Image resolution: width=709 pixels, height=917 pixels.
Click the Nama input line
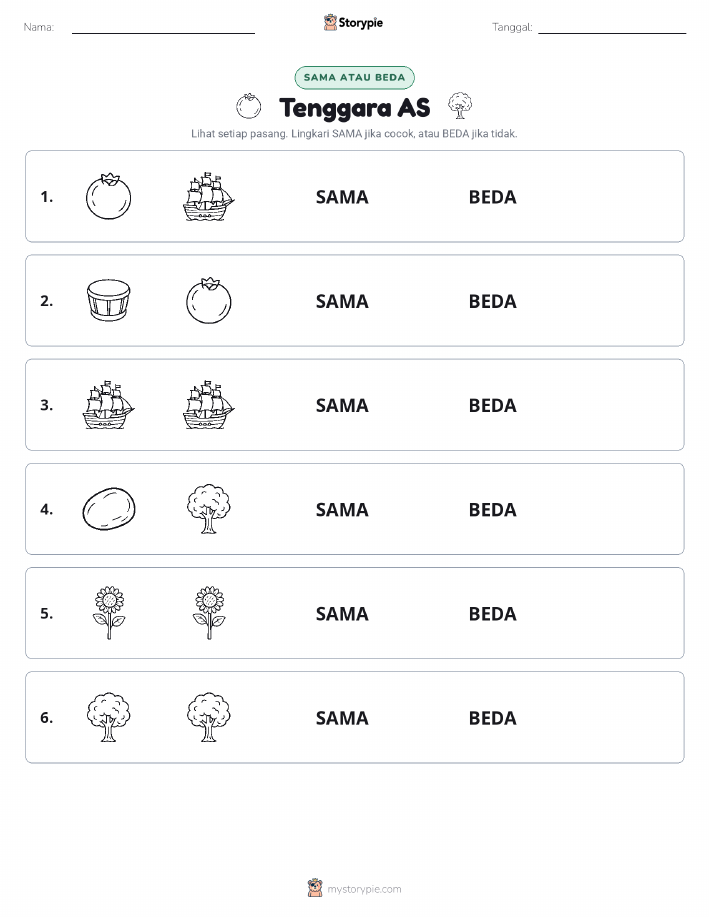163,27
